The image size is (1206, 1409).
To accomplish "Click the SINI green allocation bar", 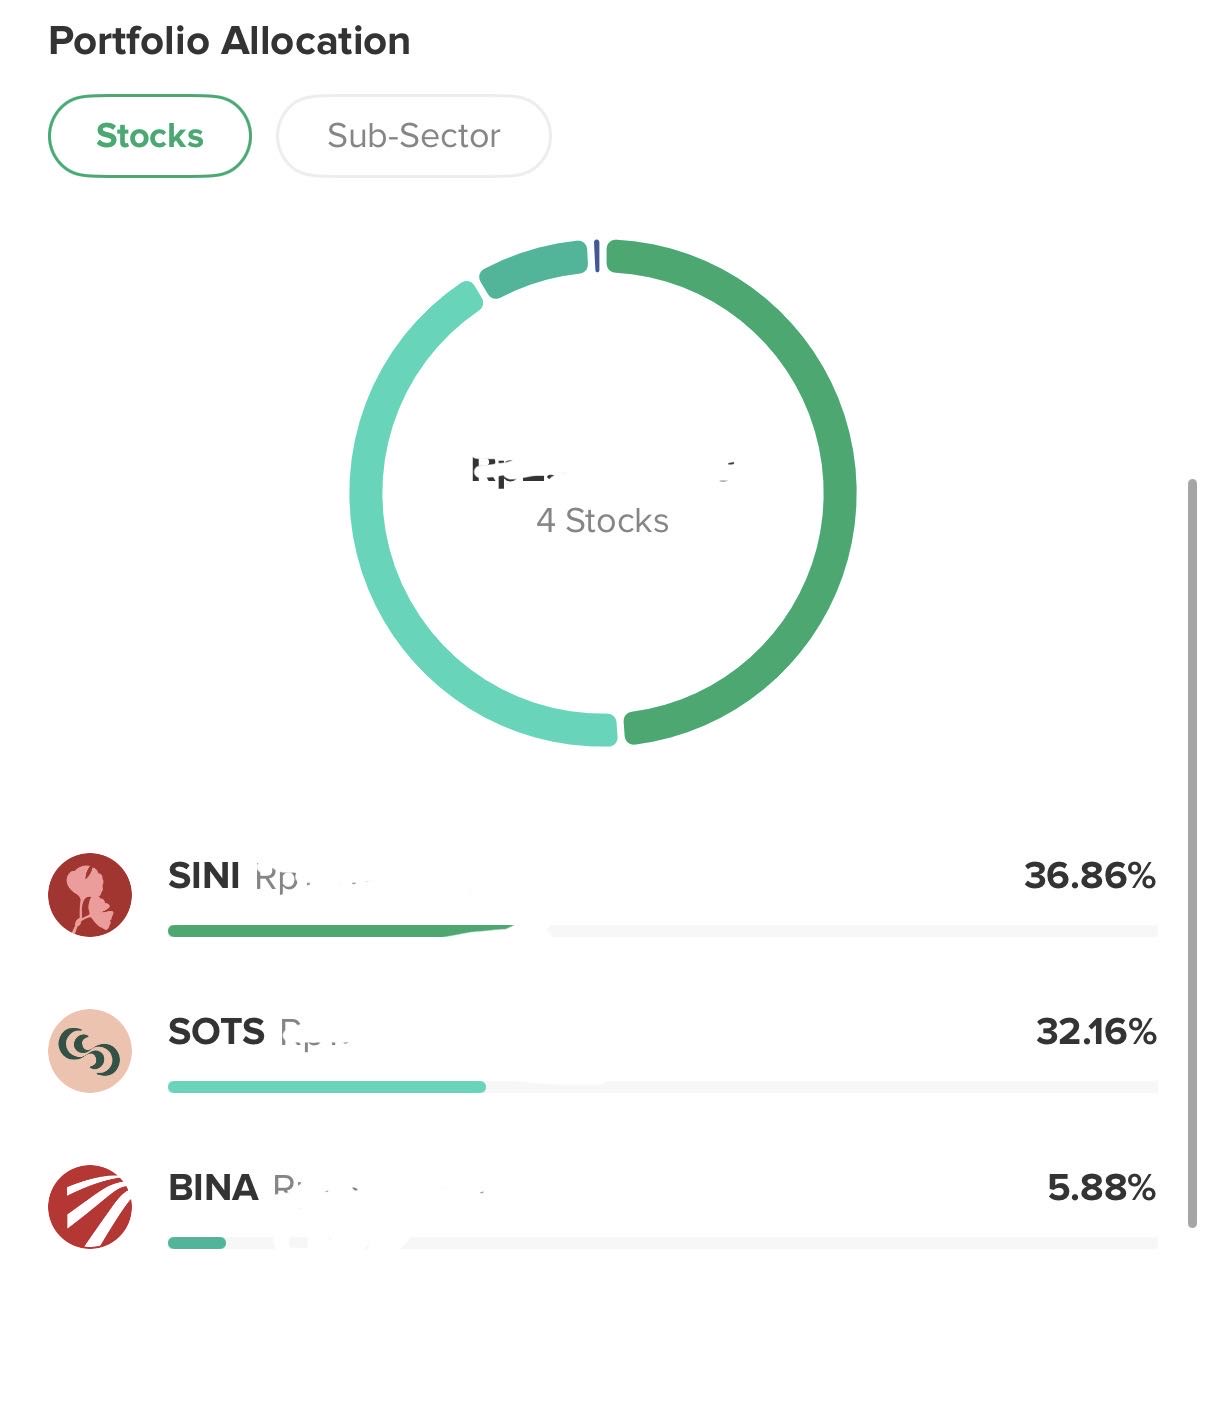I will point(320,931).
